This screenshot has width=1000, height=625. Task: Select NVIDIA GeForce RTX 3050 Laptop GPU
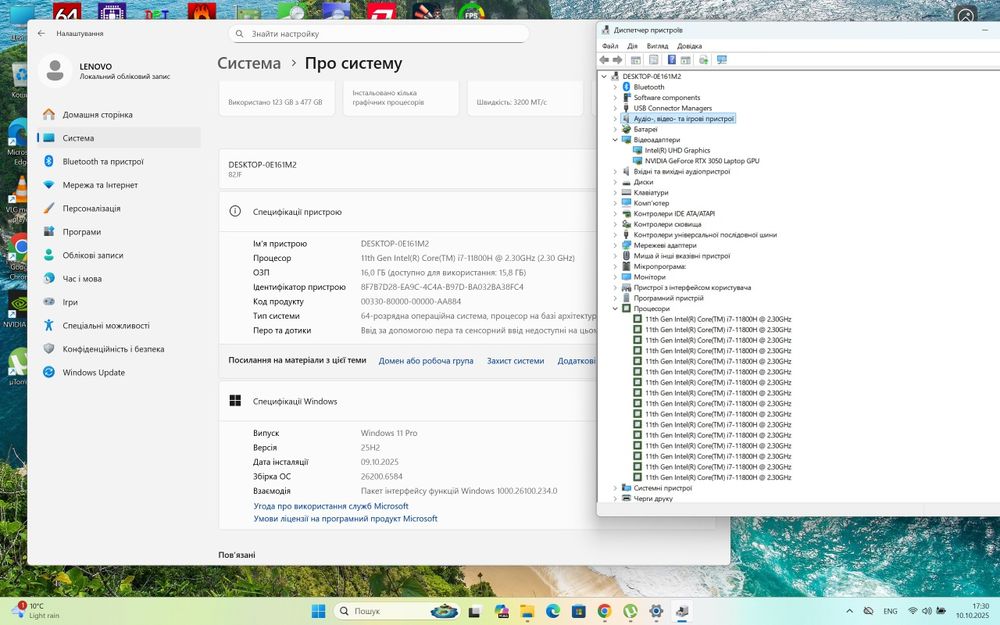(x=702, y=161)
